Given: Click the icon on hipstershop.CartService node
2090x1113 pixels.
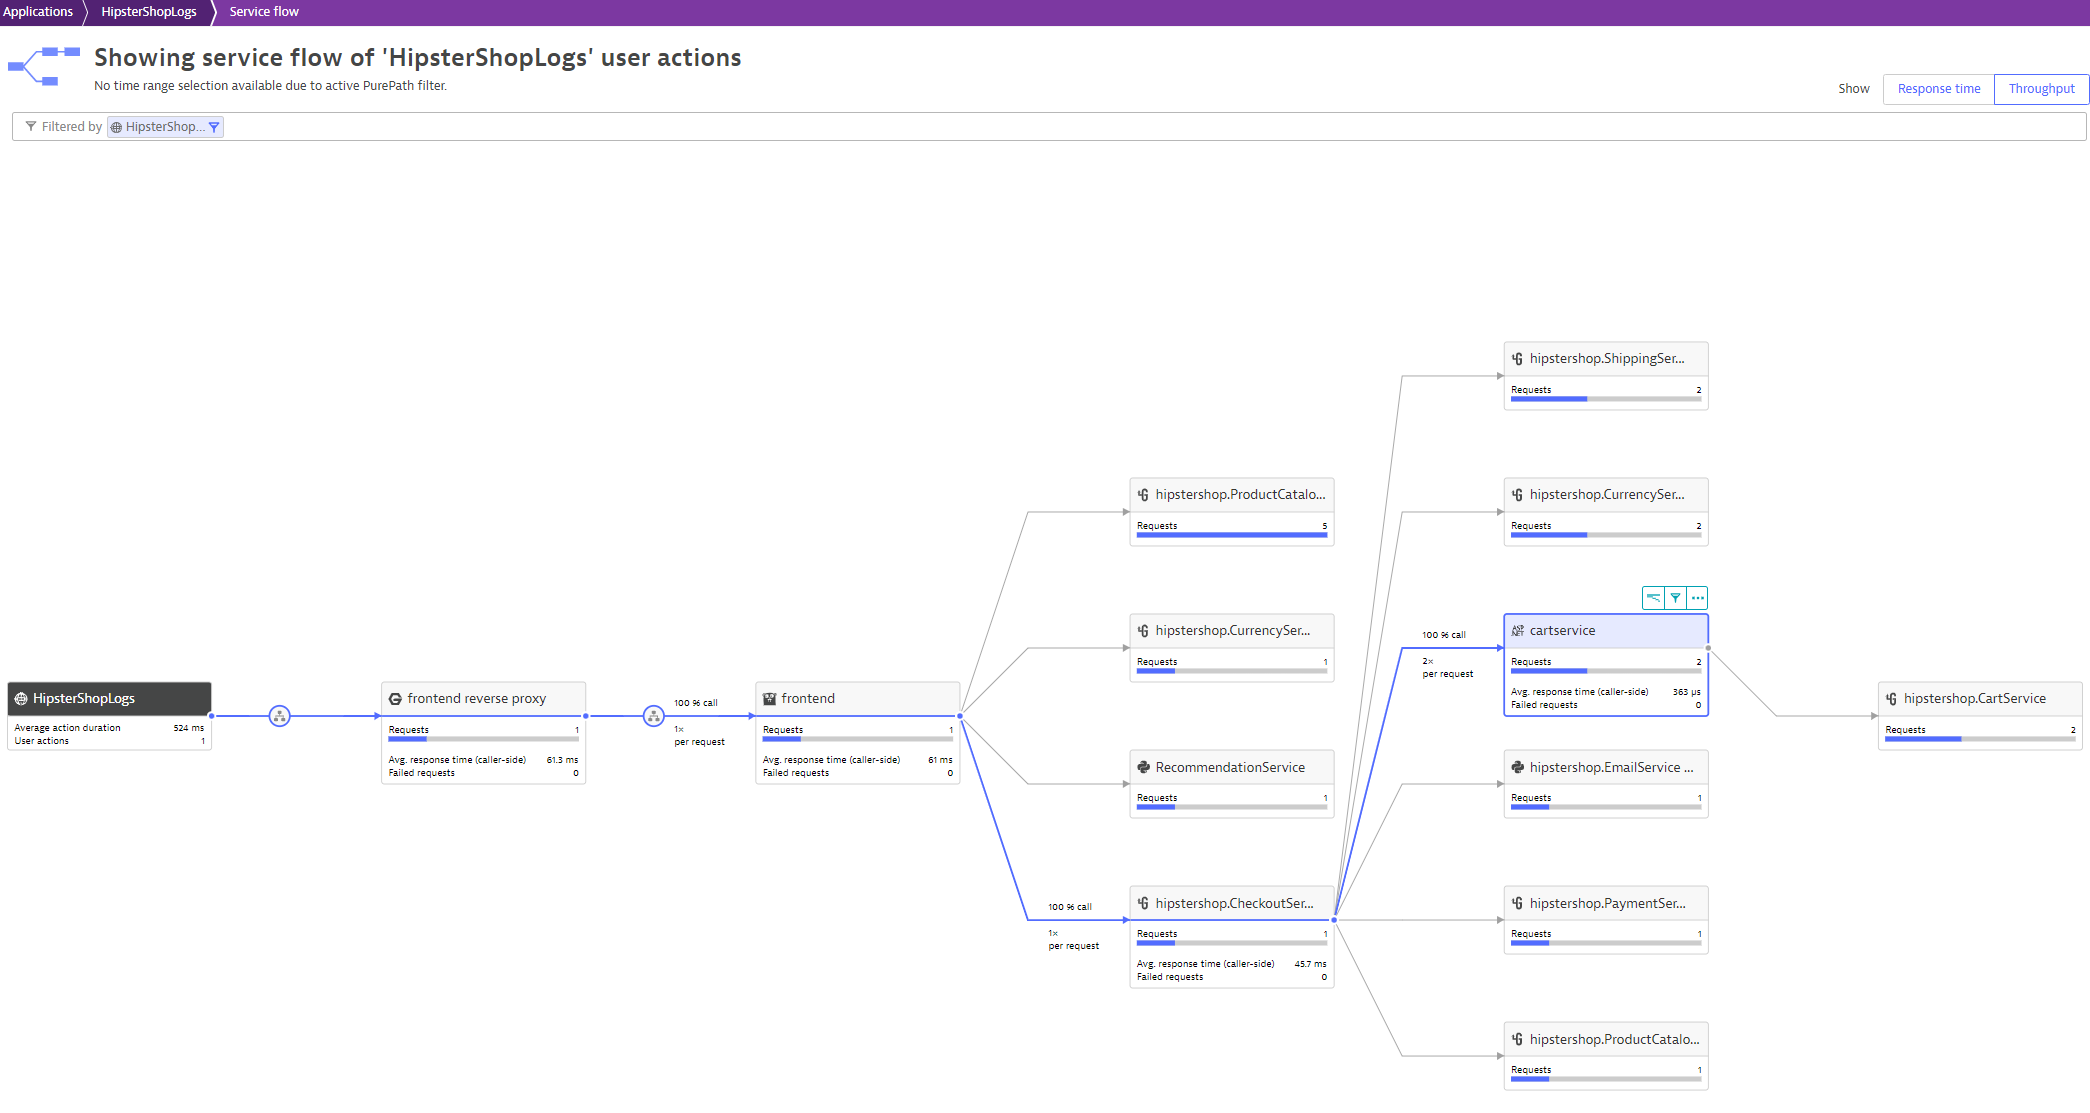Looking at the screenshot, I should pyautogui.click(x=1892, y=699).
